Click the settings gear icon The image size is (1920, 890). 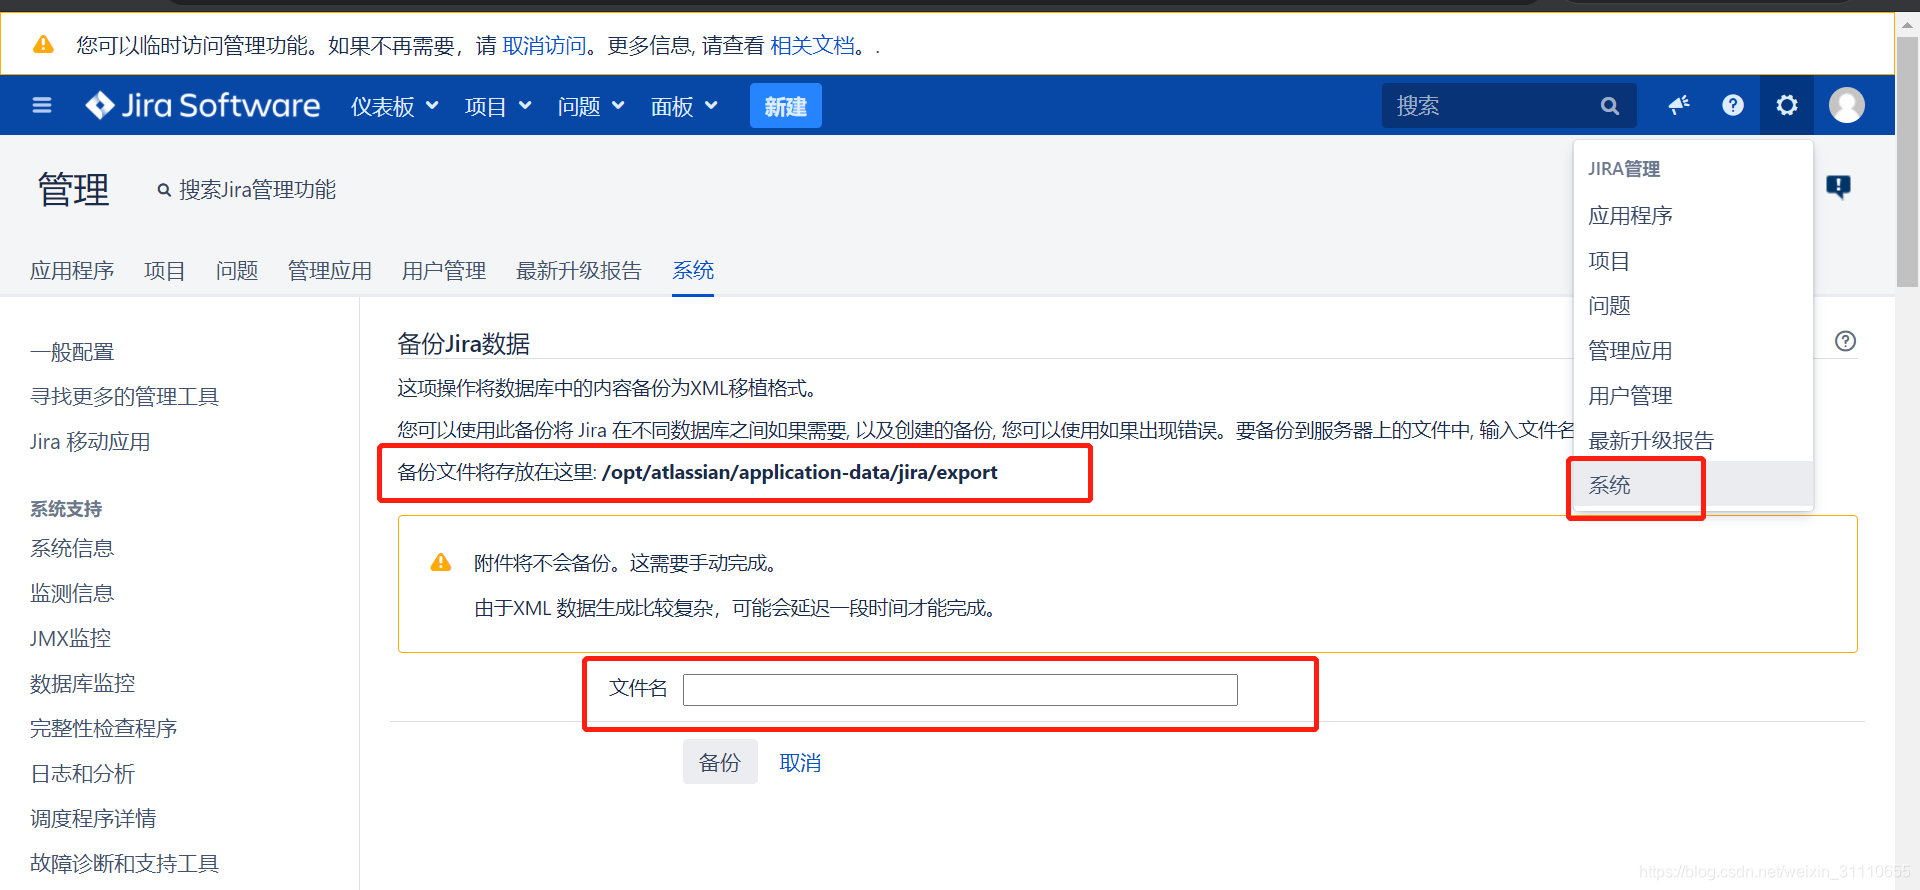point(1787,105)
